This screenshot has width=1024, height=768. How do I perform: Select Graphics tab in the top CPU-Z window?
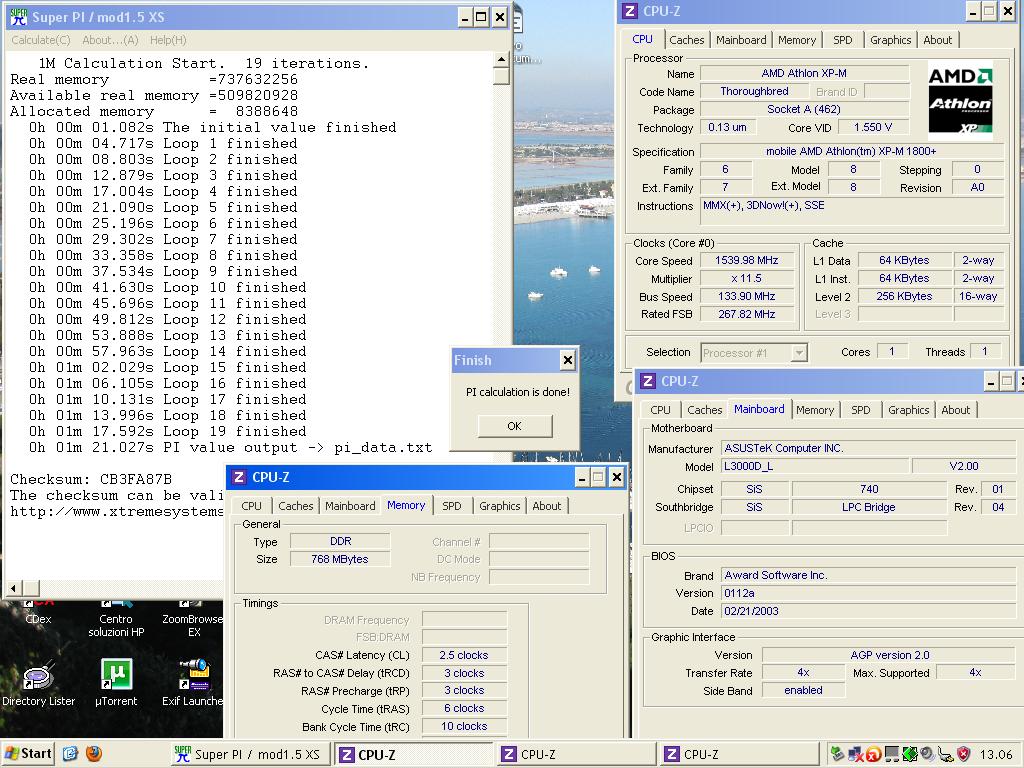[890, 40]
